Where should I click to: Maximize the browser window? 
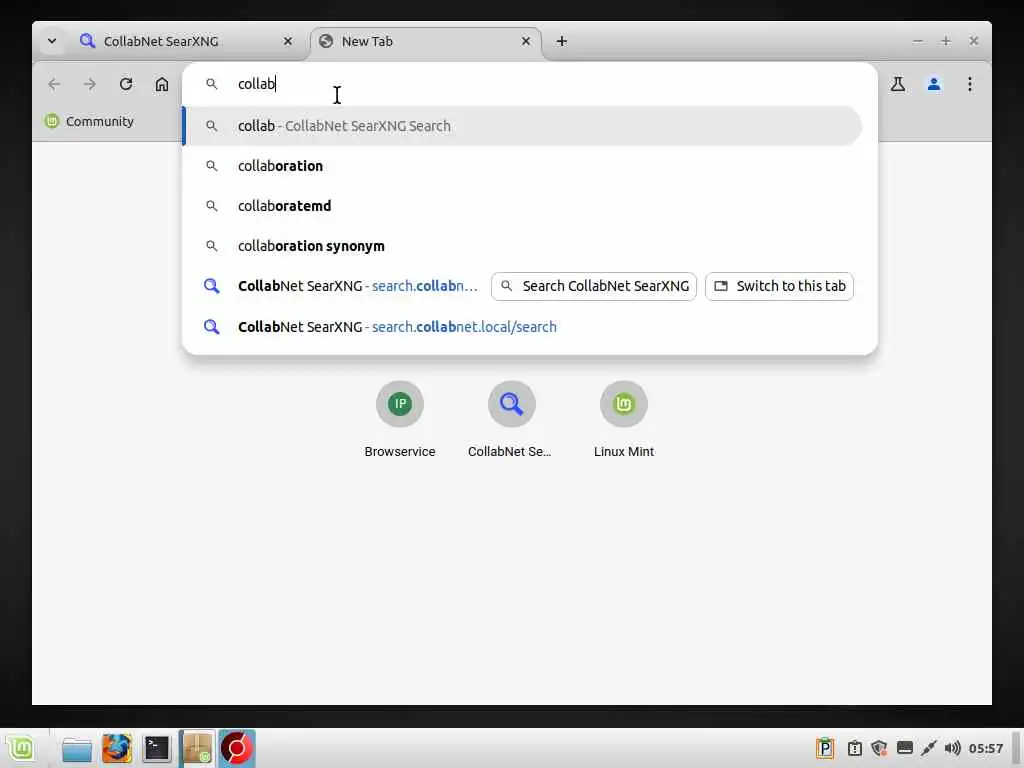point(946,41)
